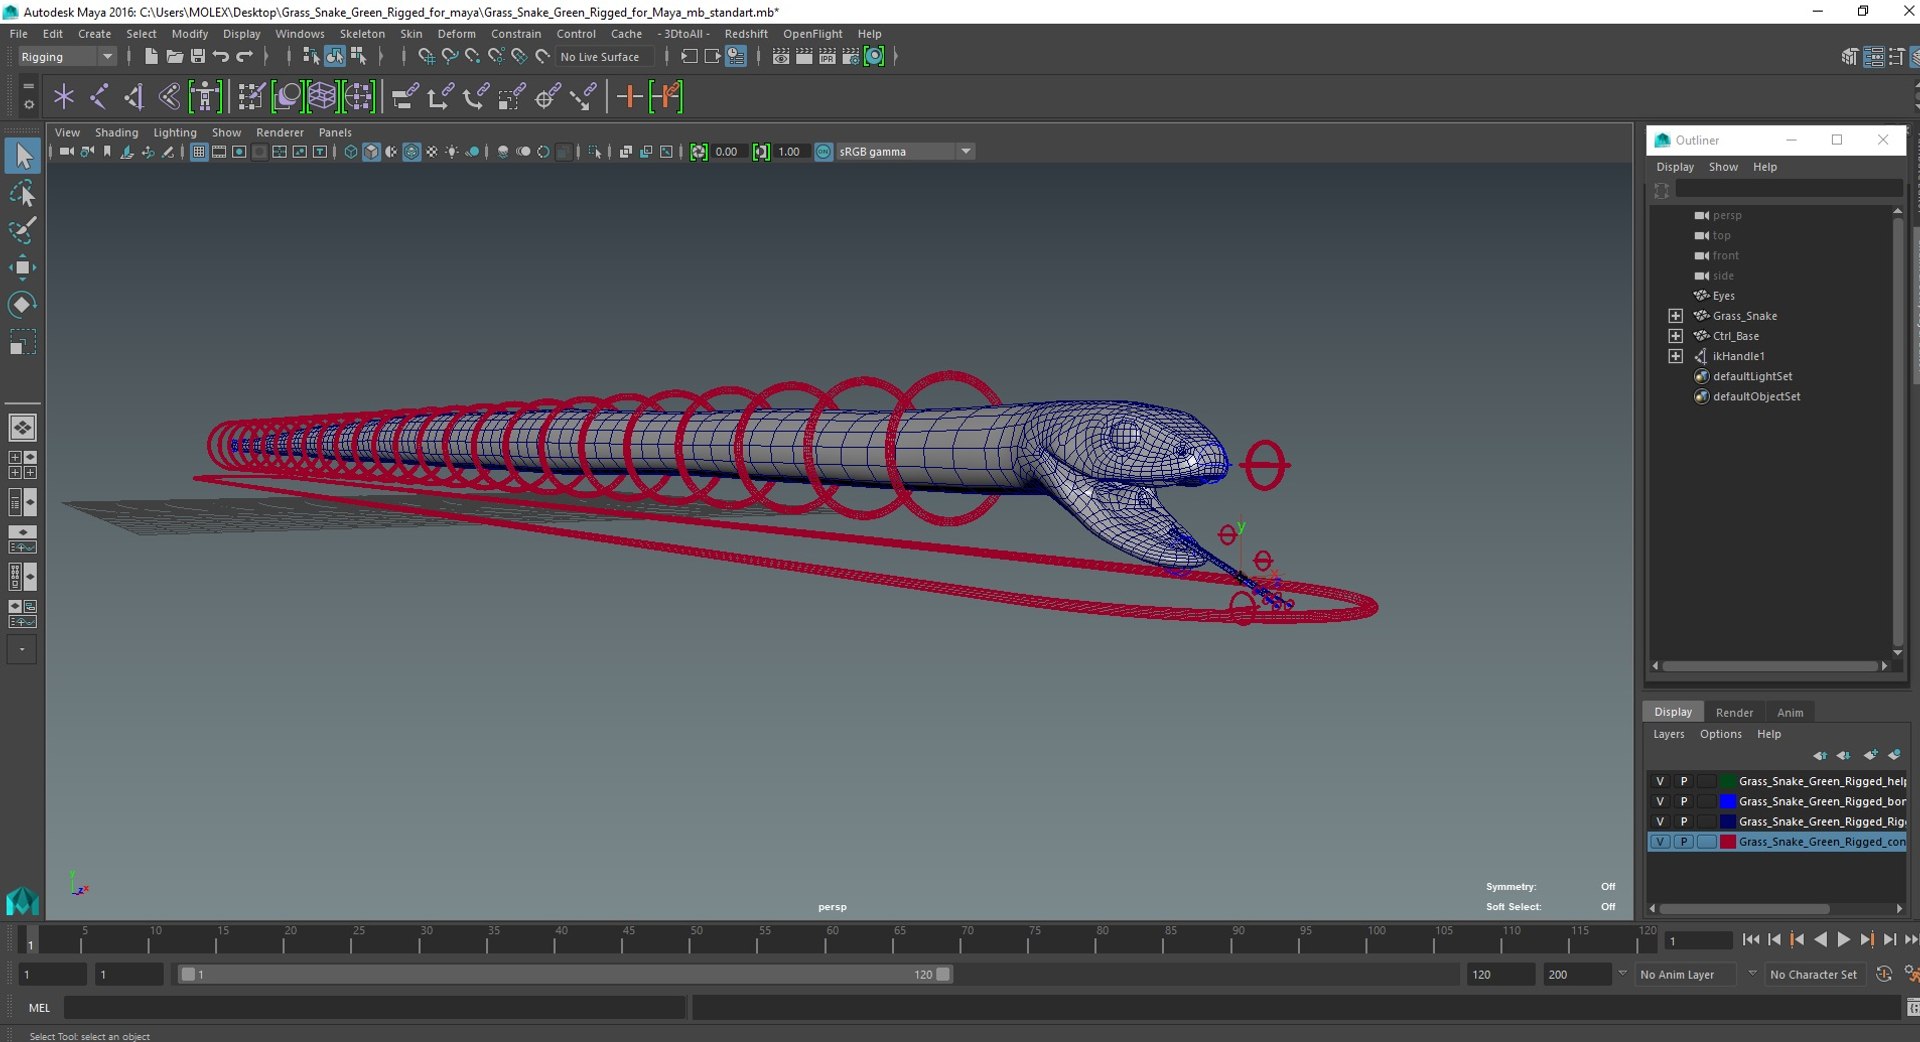Expand the Grass_Snake node in Outliner
The height and width of the screenshot is (1042, 1920).
tap(1676, 316)
